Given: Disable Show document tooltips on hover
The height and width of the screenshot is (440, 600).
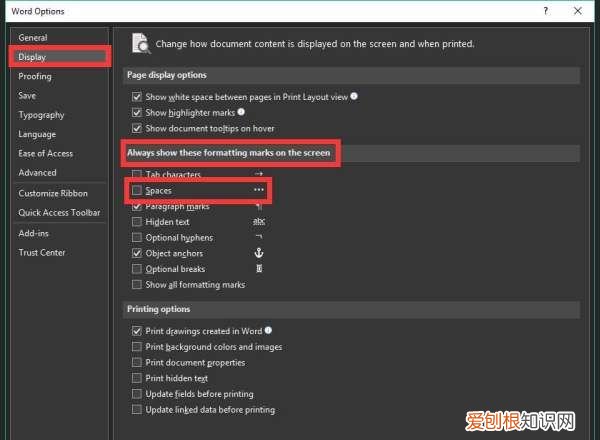Looking at the screenshot, I should pos(137,129).
